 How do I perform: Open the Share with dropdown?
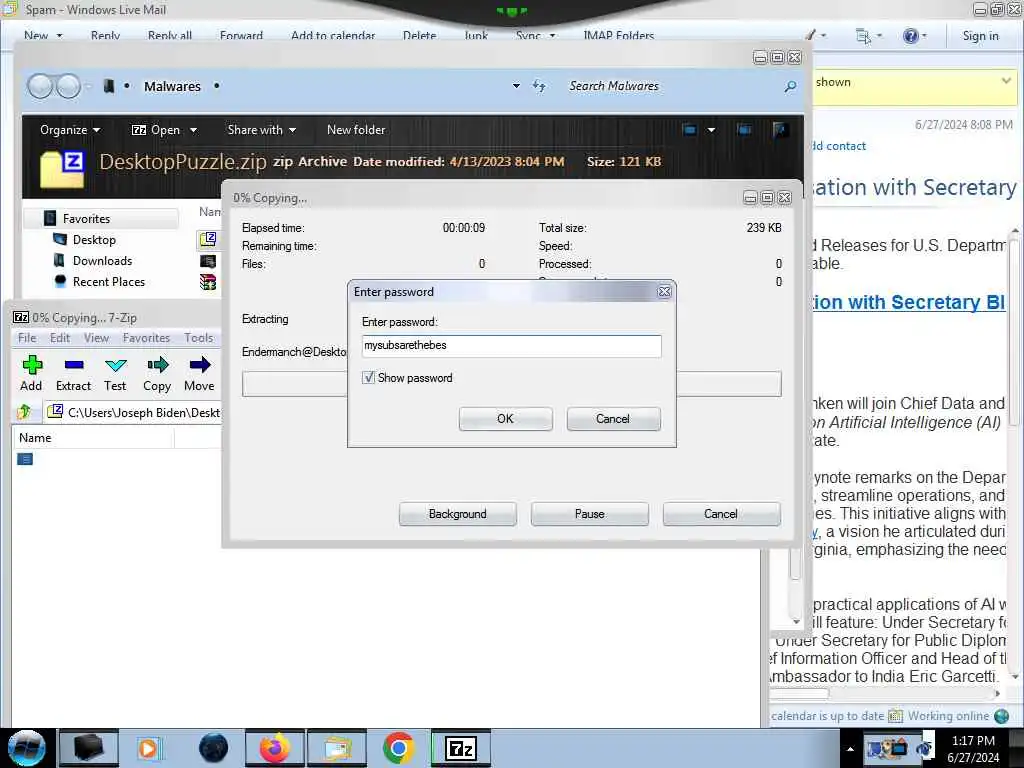(x=261, y=130)
